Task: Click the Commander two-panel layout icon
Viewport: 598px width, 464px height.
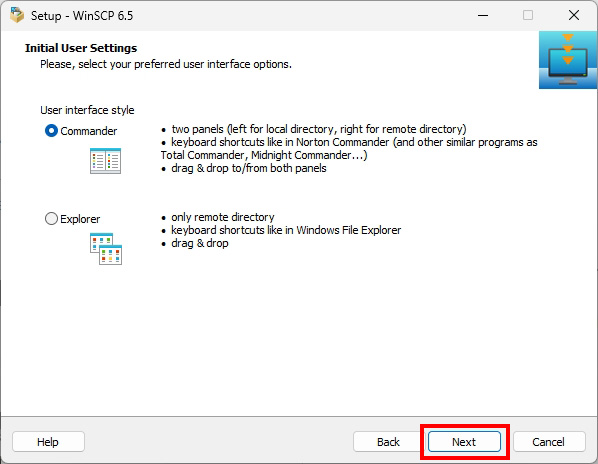Action: (106, 161)
